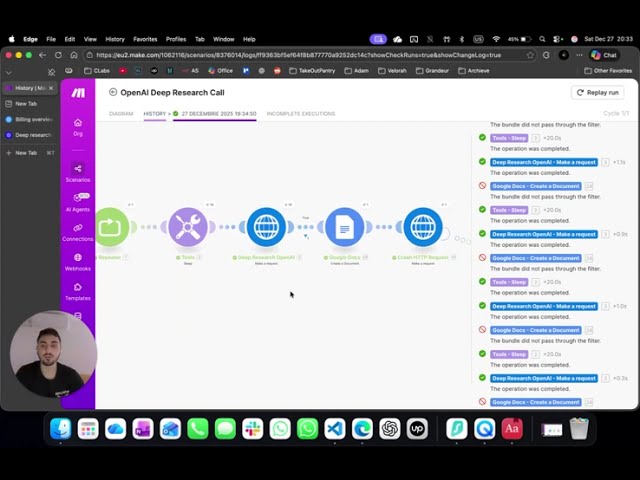Open the Archieve bookmarks folder

click(x=474, y=71)
